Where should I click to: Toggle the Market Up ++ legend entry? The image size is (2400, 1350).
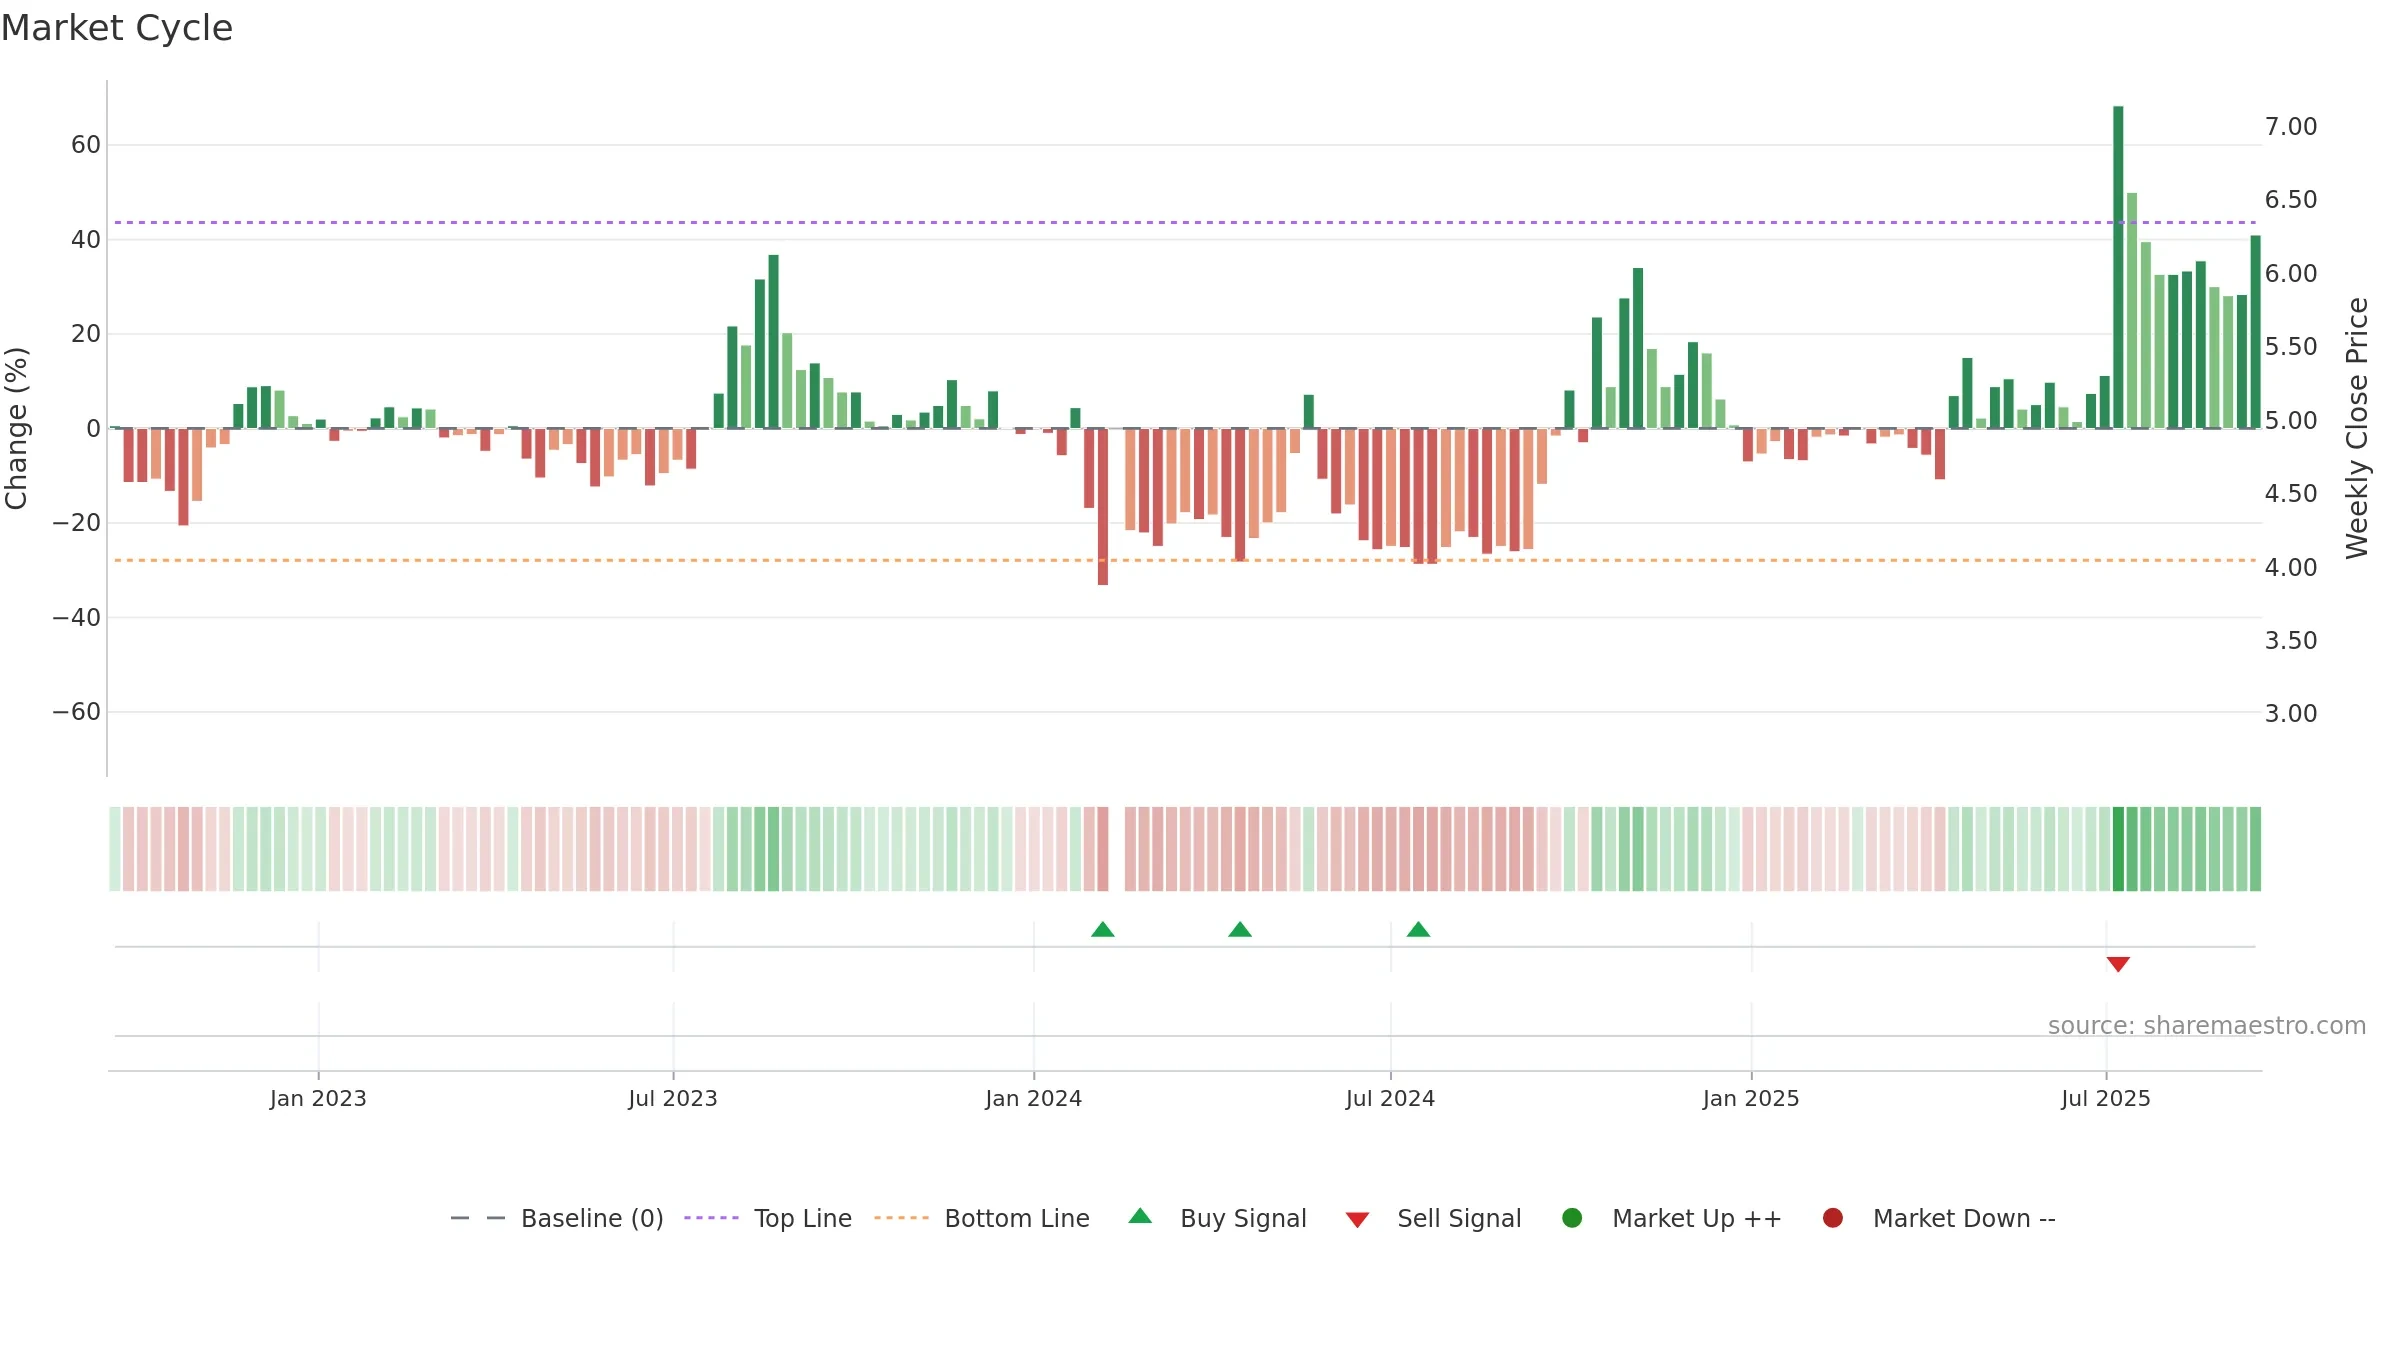pos(1672,1218)
